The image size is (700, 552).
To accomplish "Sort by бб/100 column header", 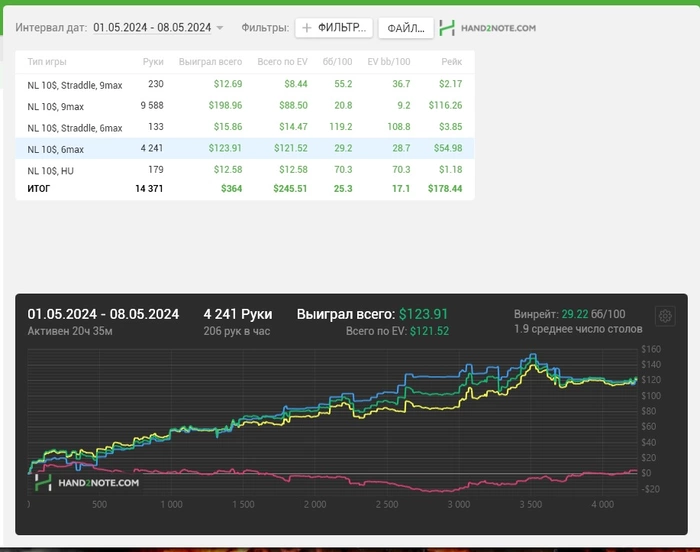I will click(338, 62).
